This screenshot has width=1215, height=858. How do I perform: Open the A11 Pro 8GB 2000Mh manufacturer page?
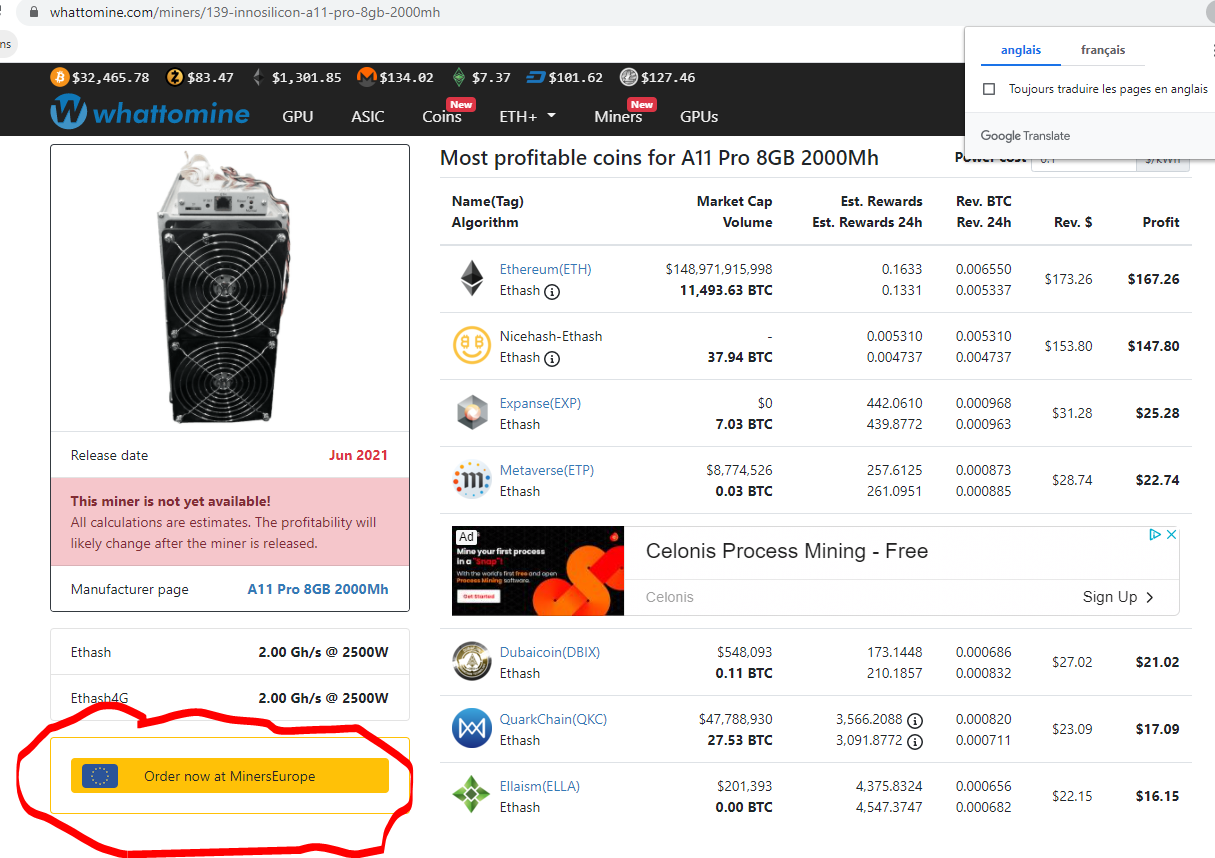(319, 589)
